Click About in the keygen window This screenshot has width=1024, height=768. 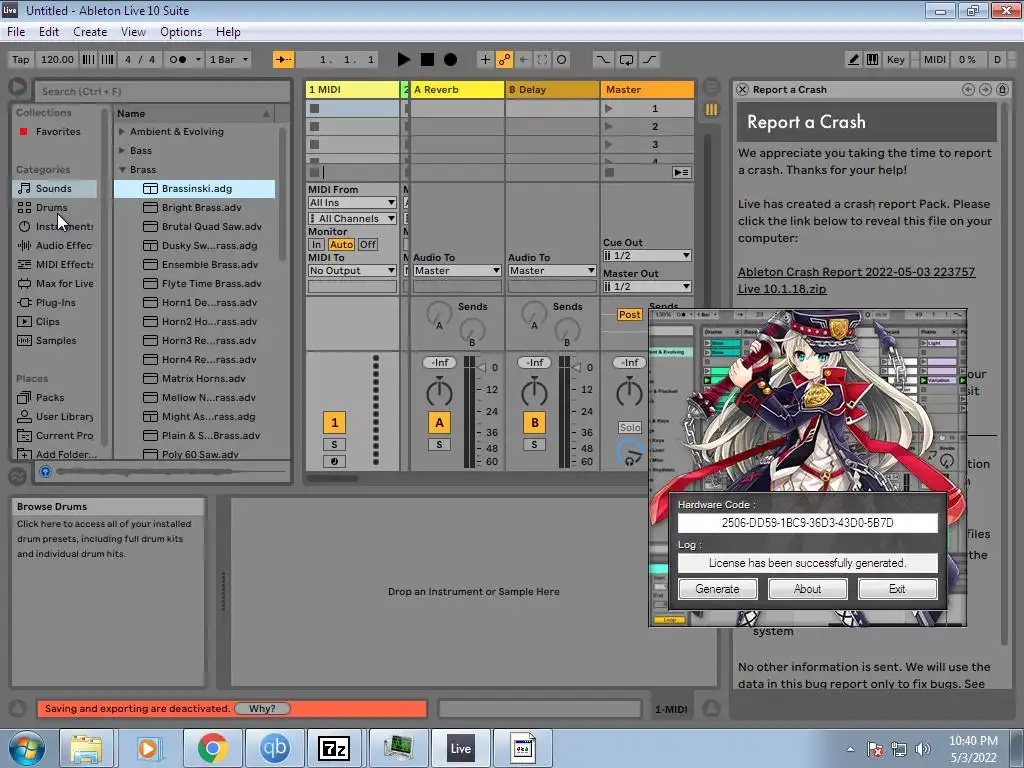click(807, 588)
